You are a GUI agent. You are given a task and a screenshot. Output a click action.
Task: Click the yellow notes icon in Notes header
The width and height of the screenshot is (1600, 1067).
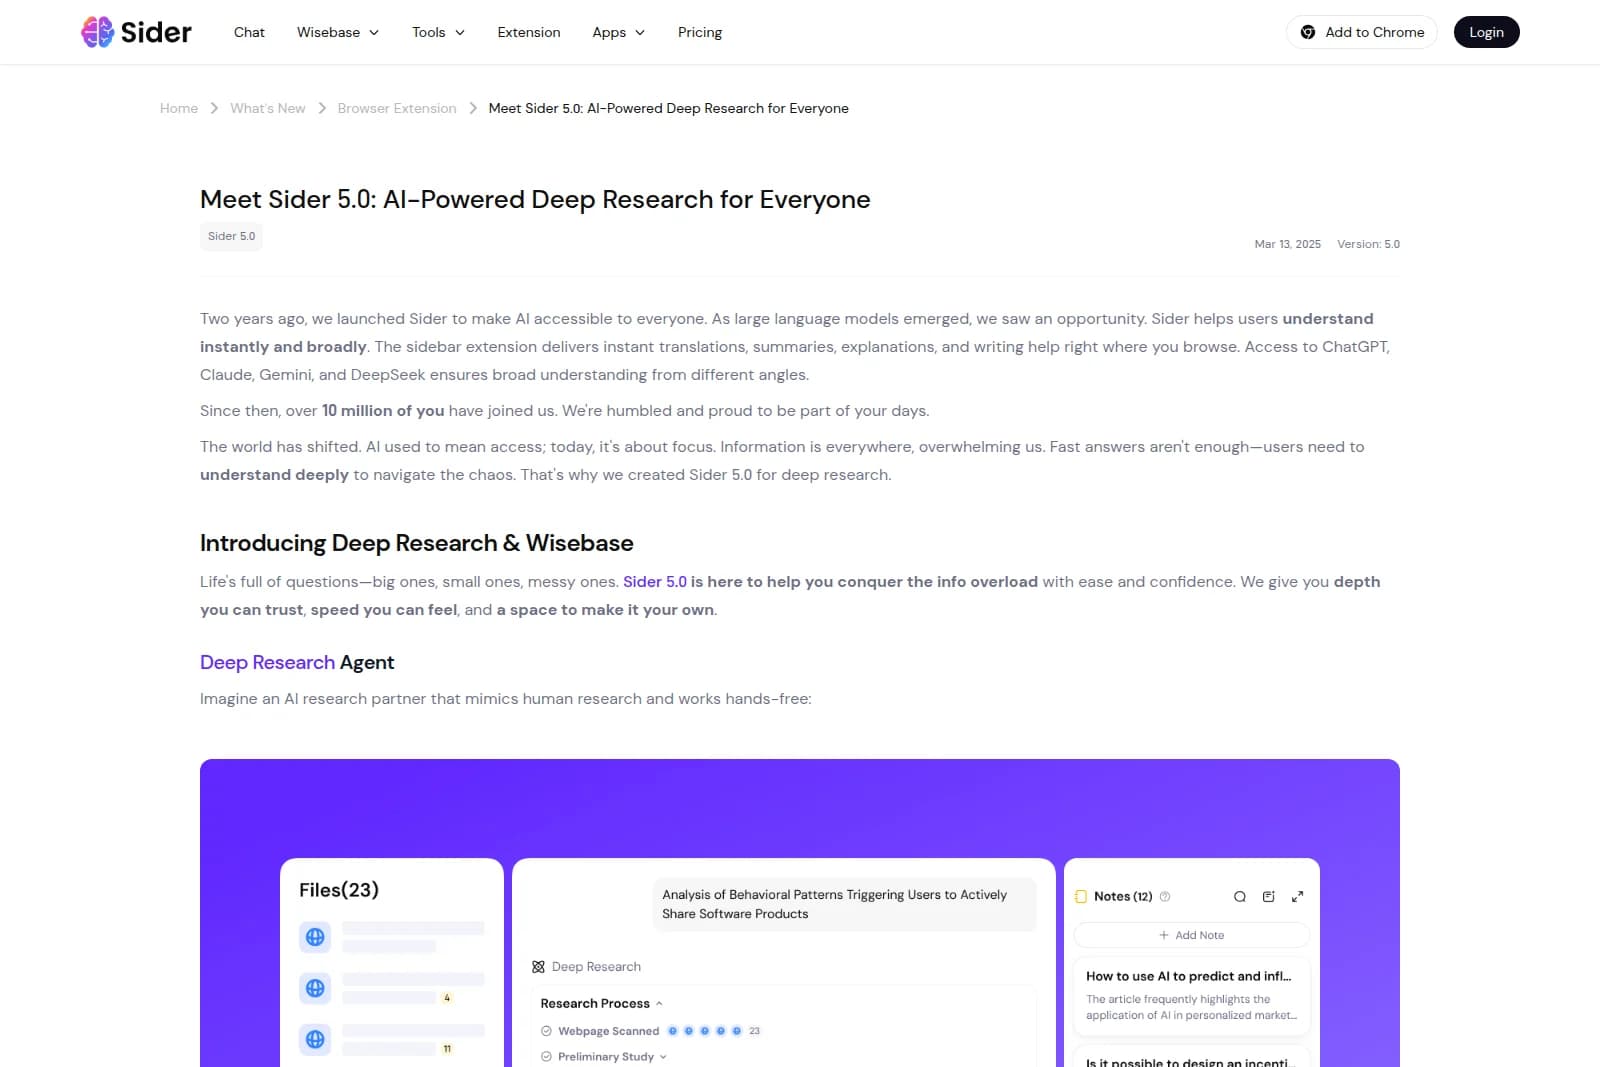1081,897
